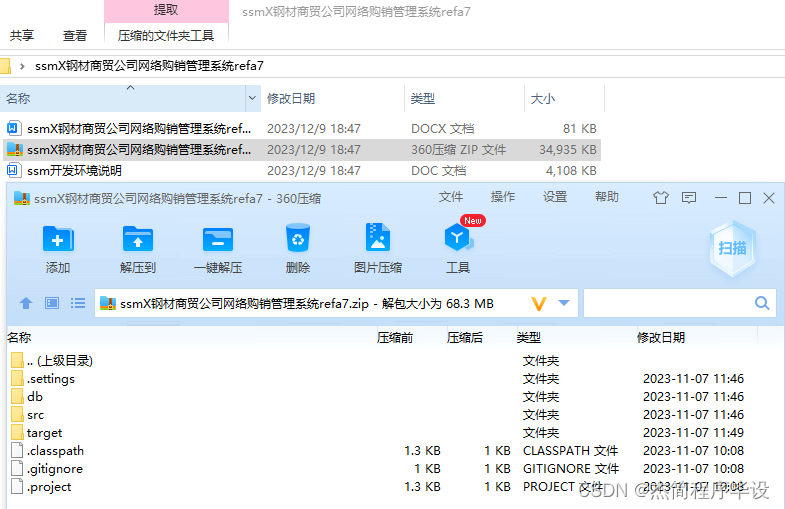Viewport: 785px width, 509px height.
Task: Go up one level with the up arrow
Action: coord(26,303)
